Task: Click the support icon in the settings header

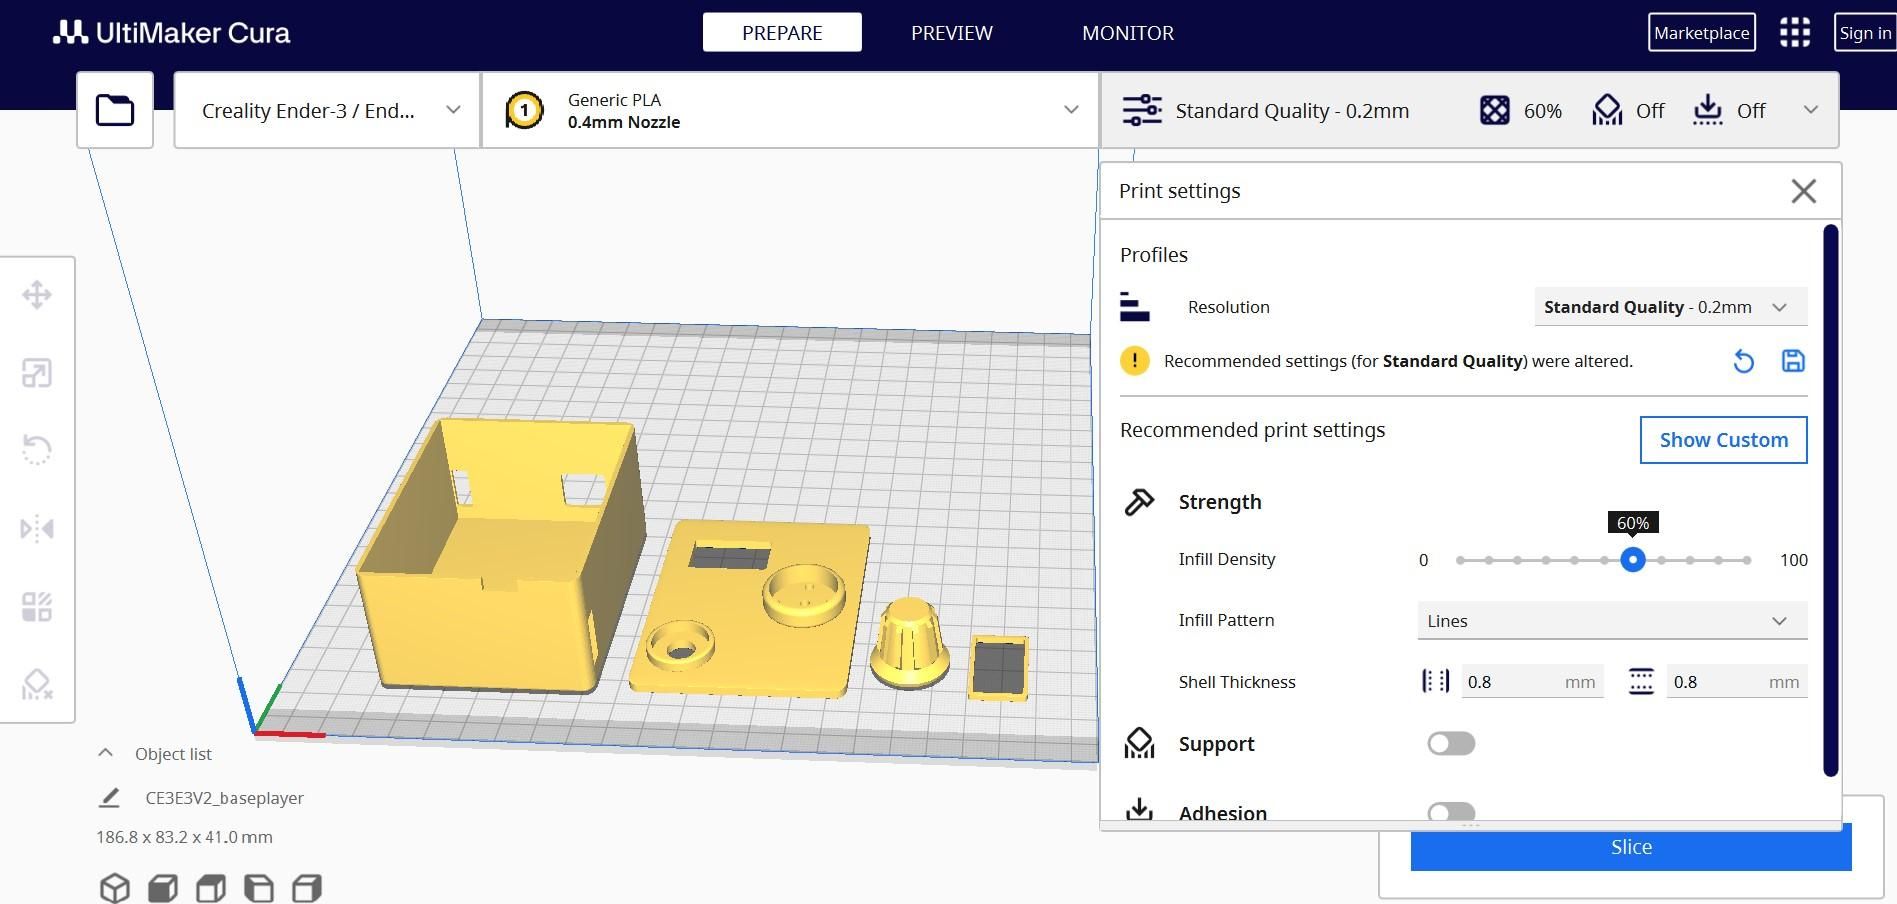Action: click(1607, 110)
